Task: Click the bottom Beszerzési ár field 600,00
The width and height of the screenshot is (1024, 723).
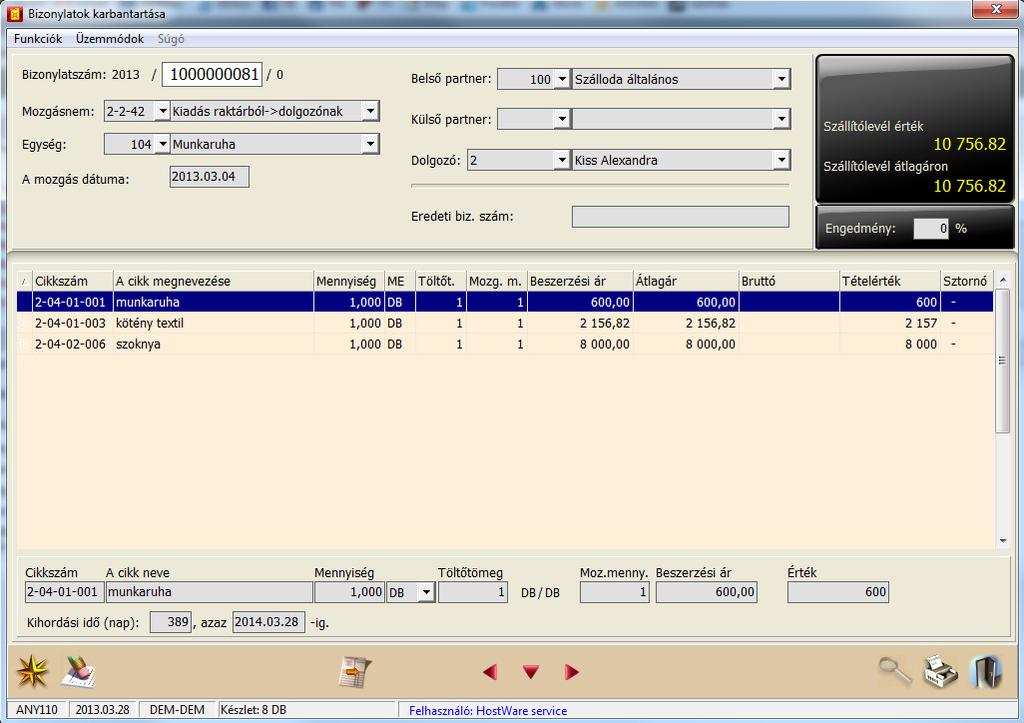Action: (707, 592)
